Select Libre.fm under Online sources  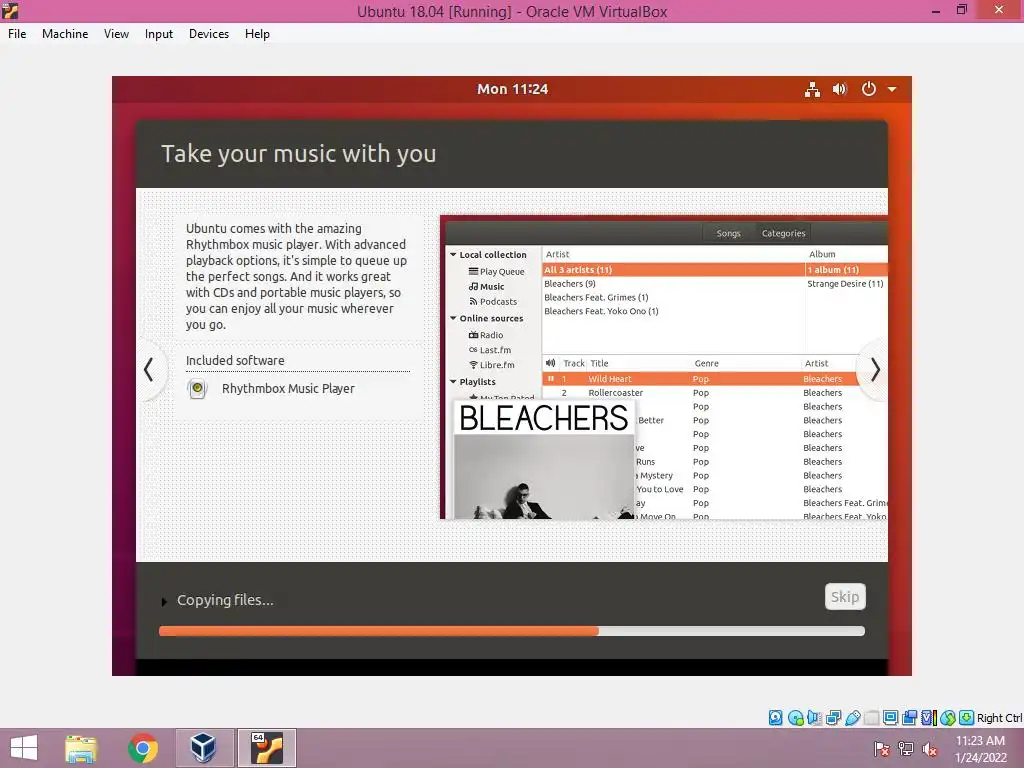(x=492, y=365)
